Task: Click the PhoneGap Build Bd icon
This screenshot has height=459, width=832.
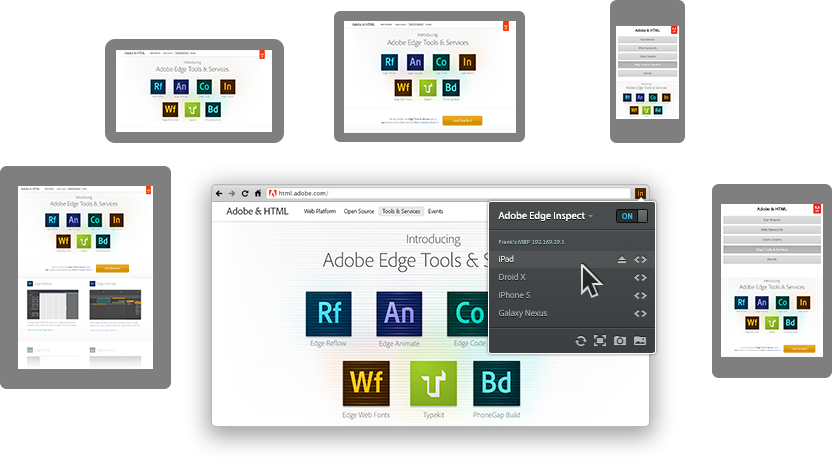Action: click(497, 383)
